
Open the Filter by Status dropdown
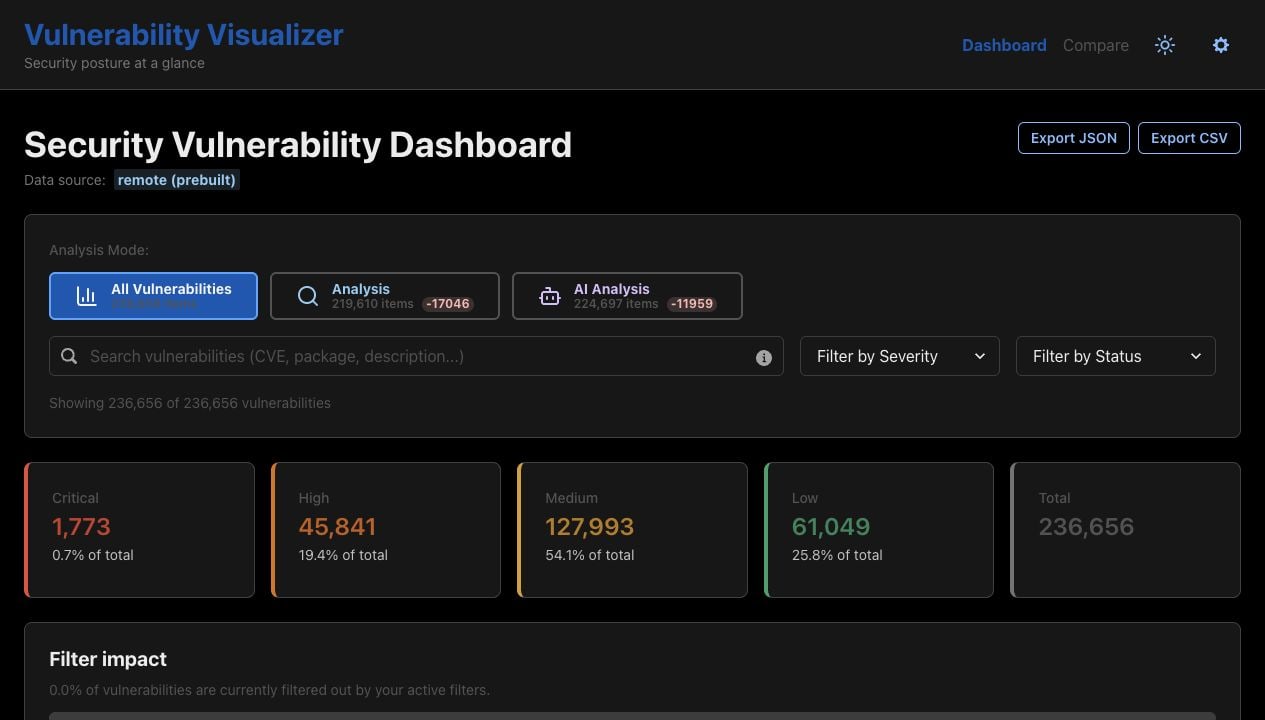coord(1116,356)
